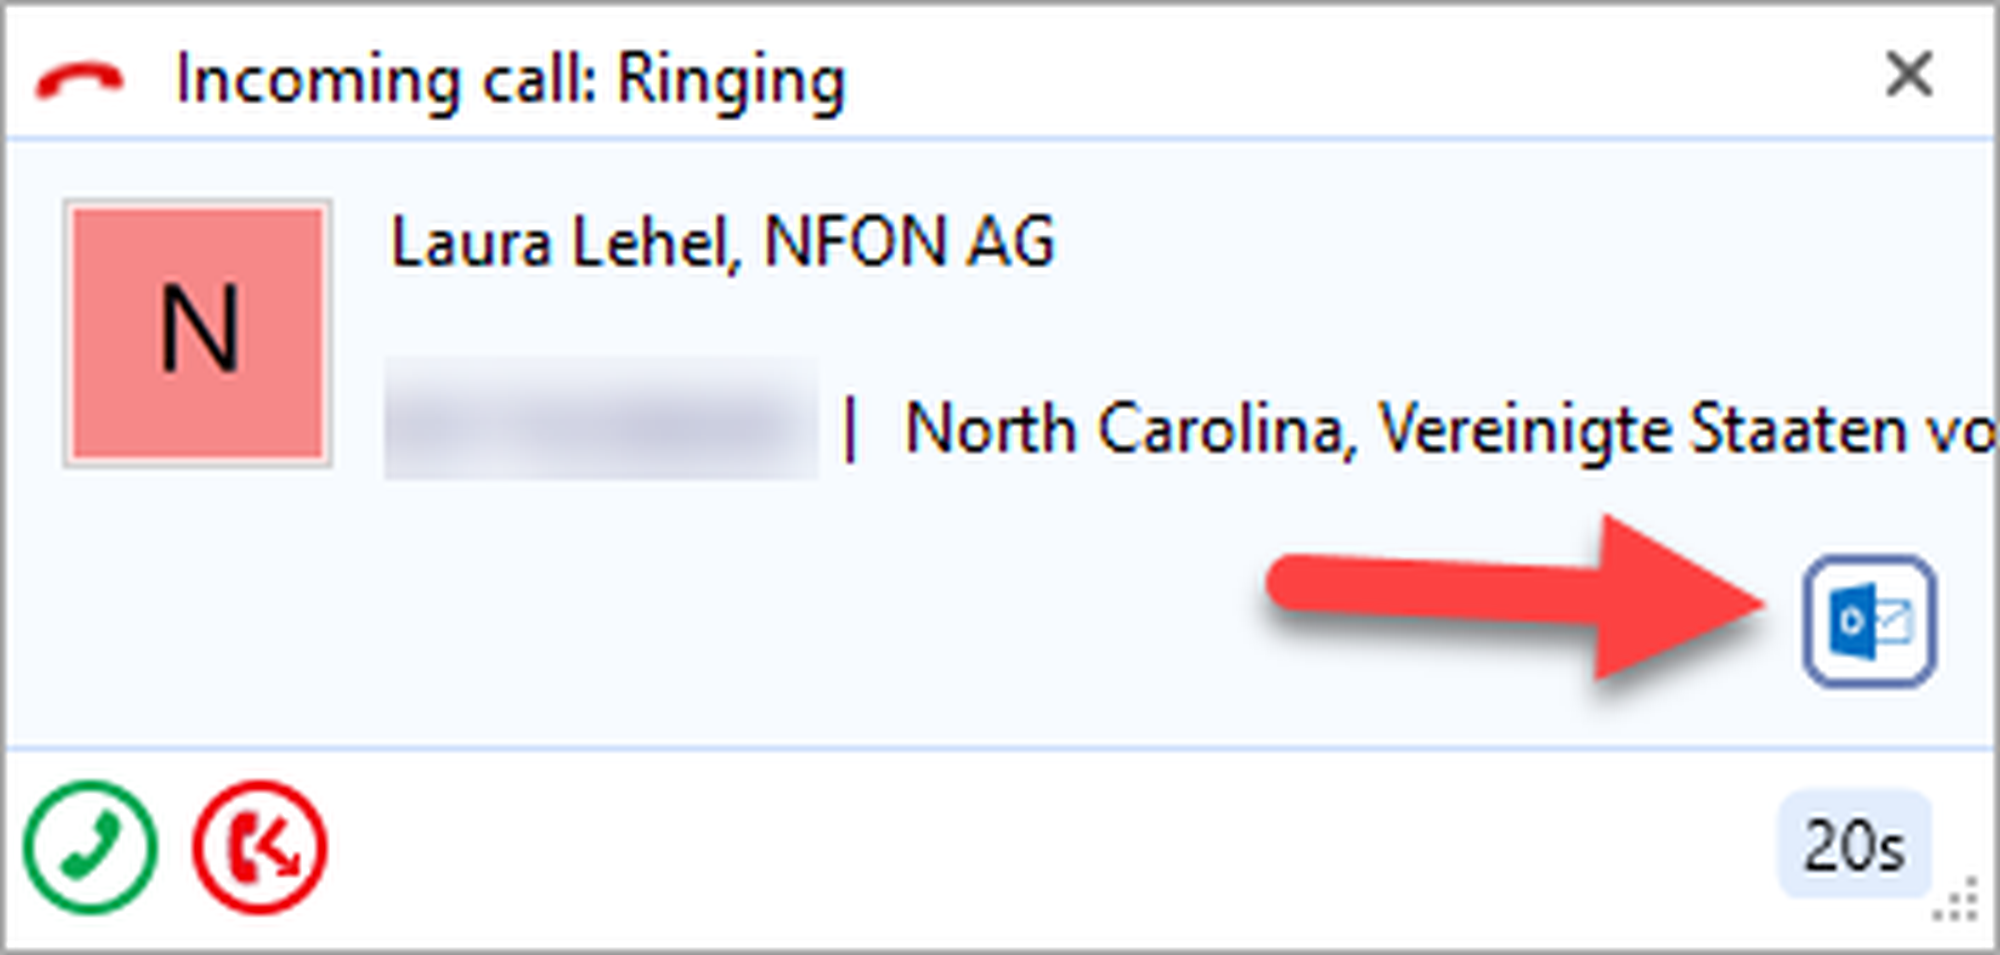Close the incoming call popup
The image size is (2000, 955).
point(1908,75)
